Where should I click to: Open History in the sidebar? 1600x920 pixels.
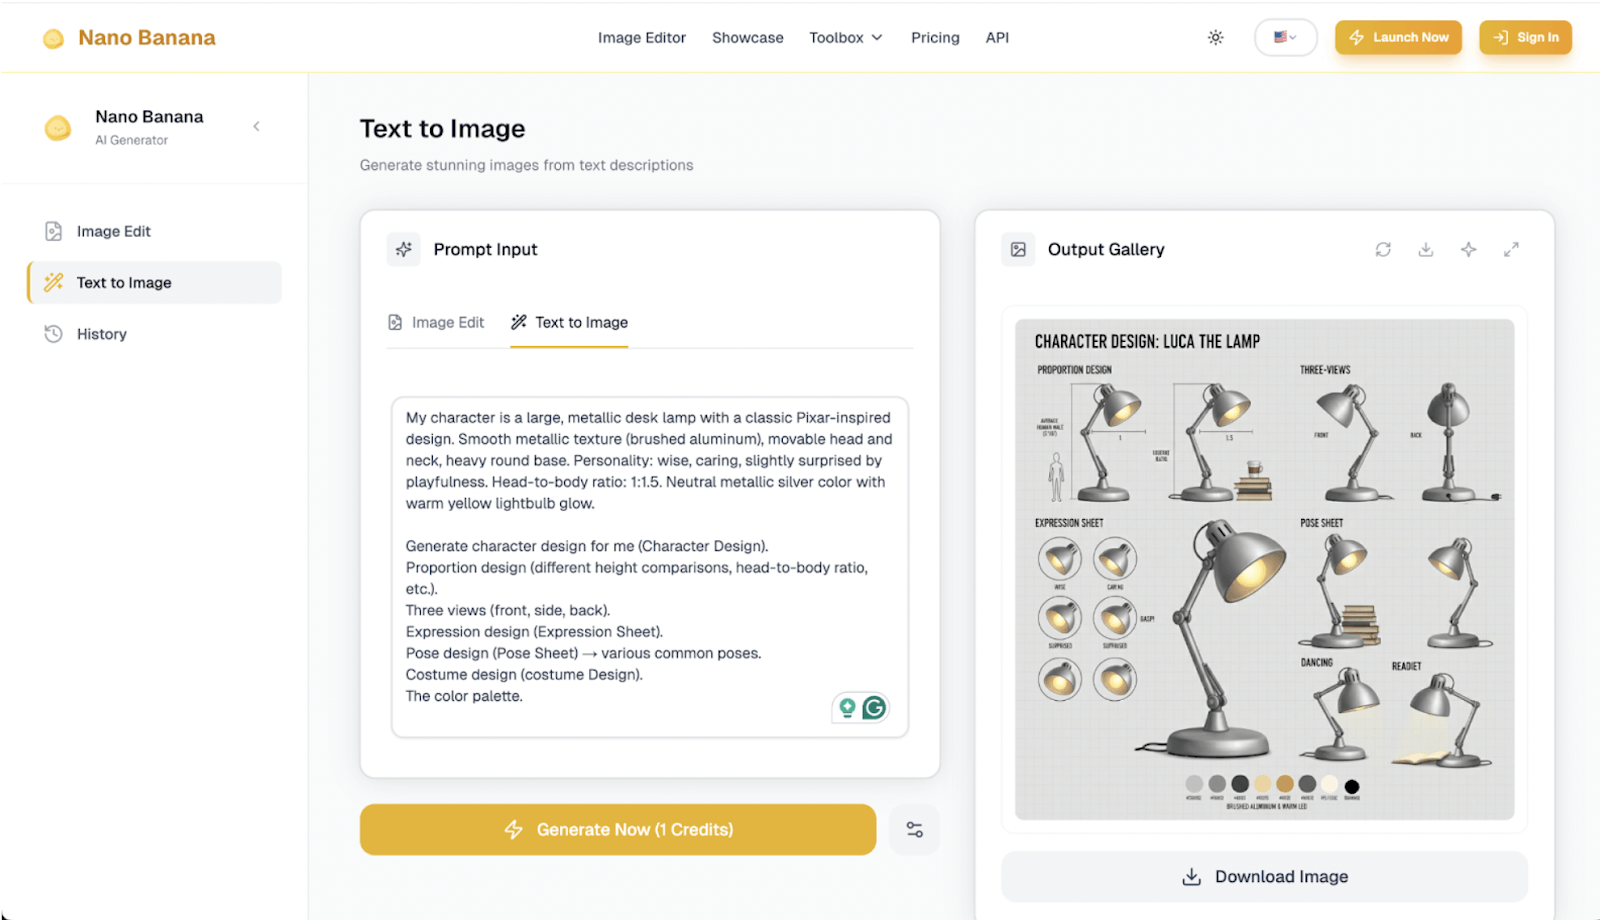[101, 334]
